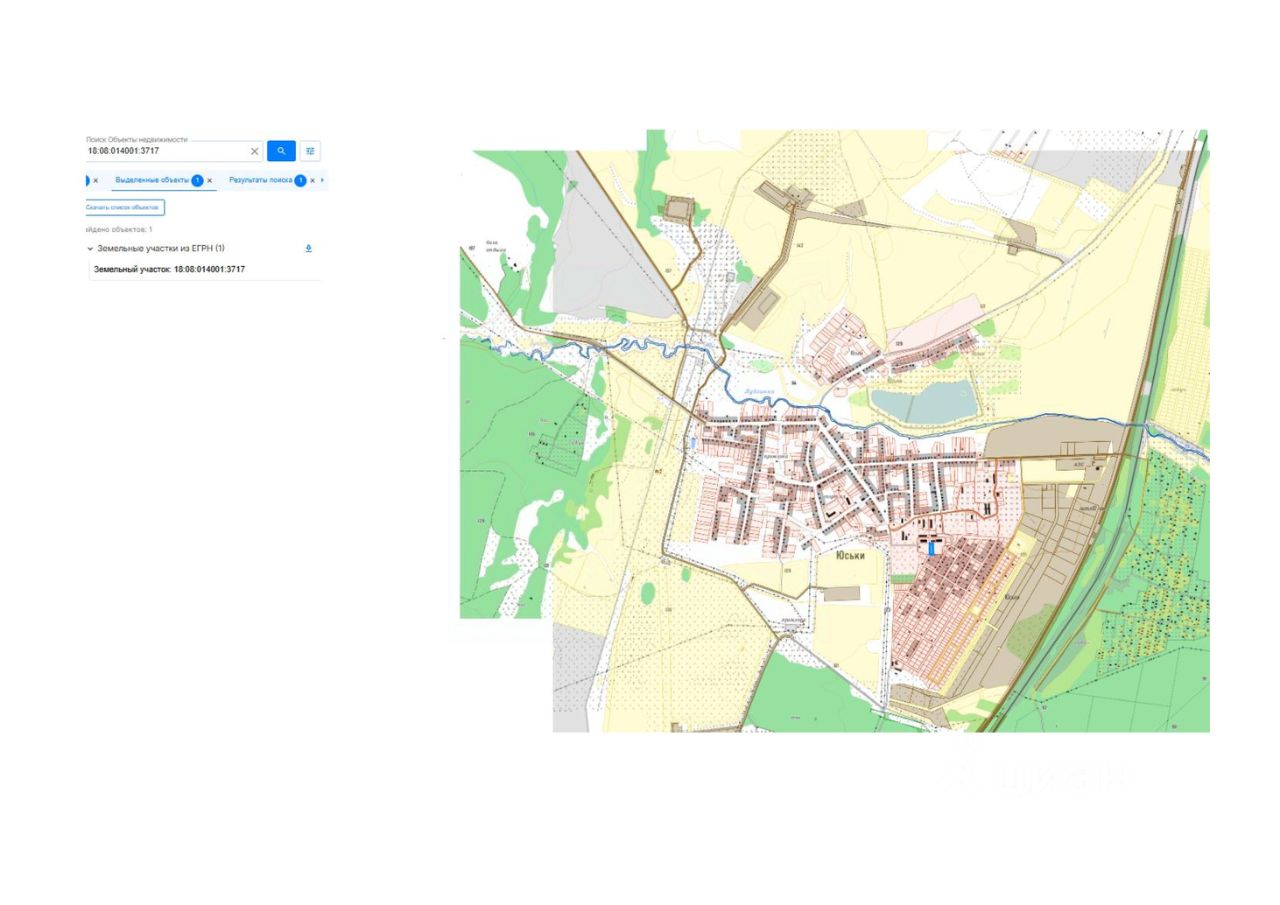The height and width of the screenshot is (905, 1280).
Task: Click the Выделенные объекты count badge
Action: tap(197, 181)
